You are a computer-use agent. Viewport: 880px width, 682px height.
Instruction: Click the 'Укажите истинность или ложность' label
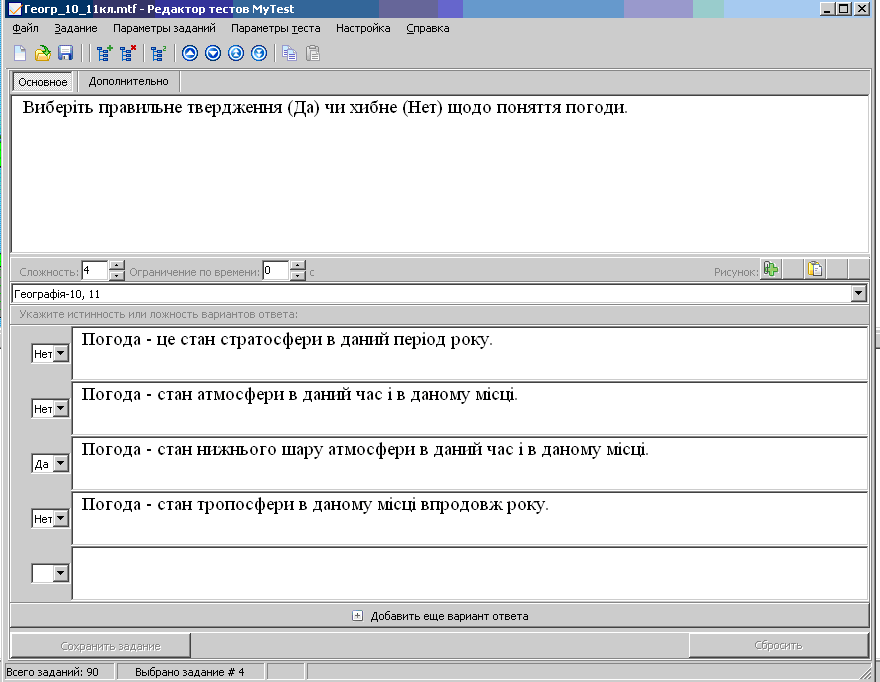pyautogui.click(x=158, y=314)
